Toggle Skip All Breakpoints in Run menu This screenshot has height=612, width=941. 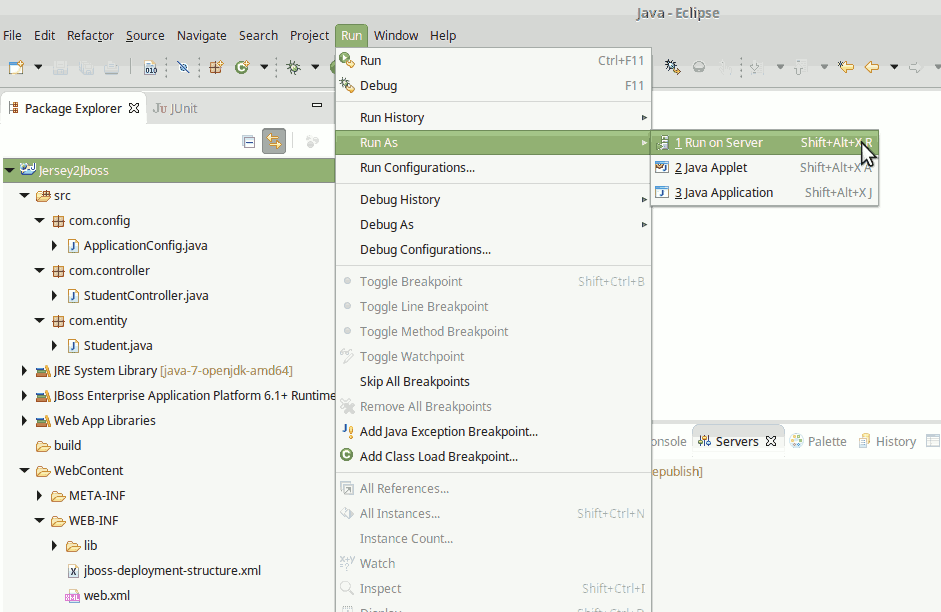(414, 381)
